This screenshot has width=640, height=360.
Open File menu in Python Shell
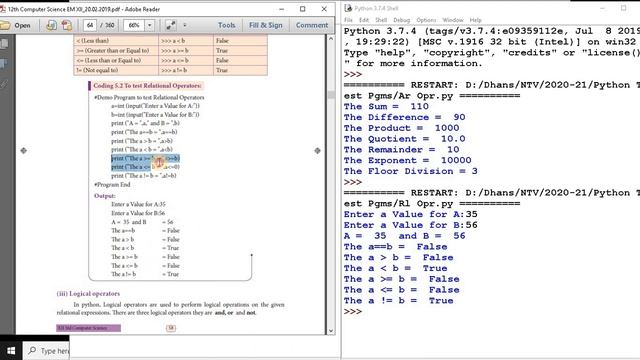[x=348, y=20]
